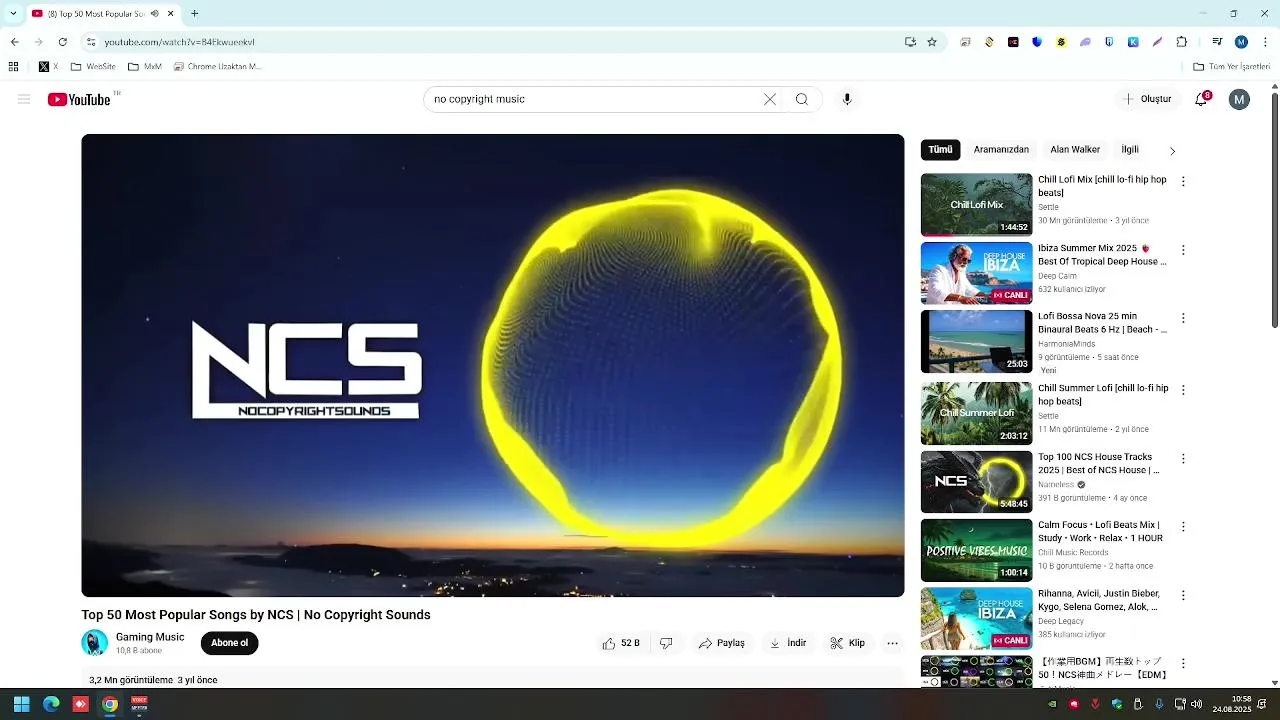Open Top 100 NCS House Tracks thumbnail

pyautogui.click(x=976, y=482)
